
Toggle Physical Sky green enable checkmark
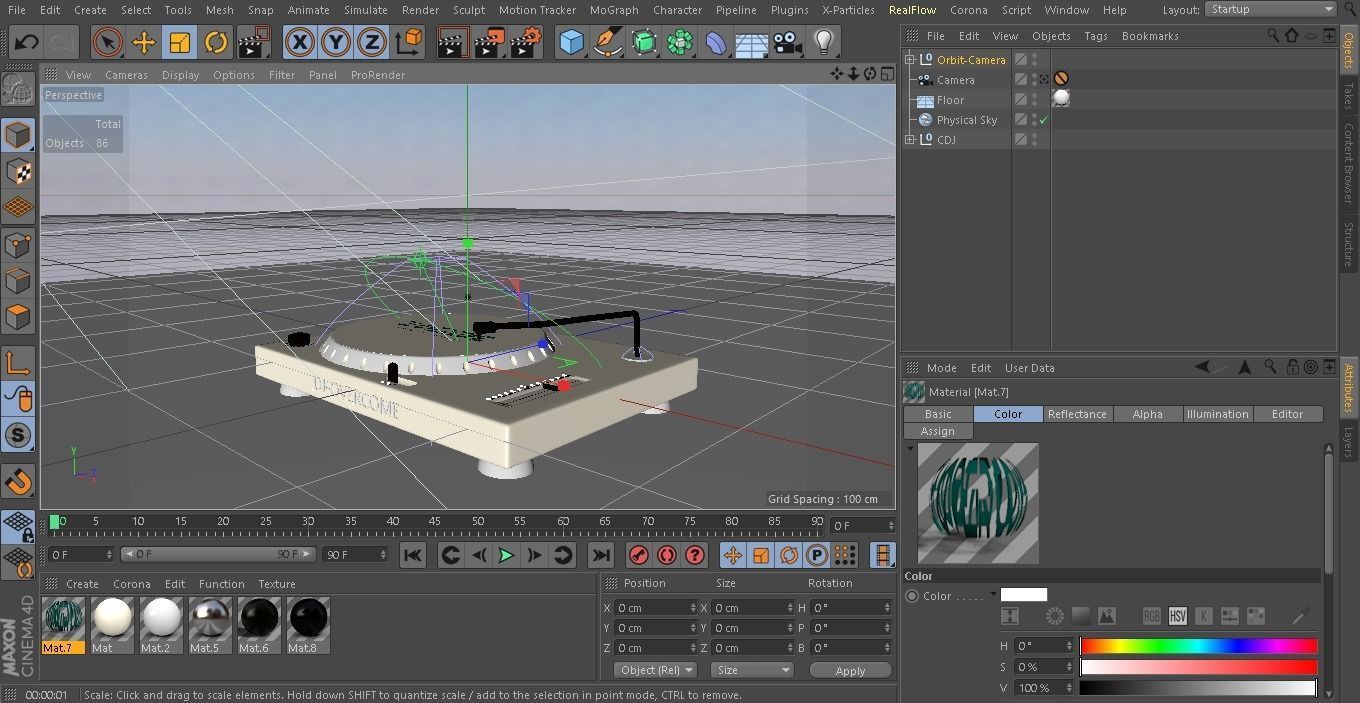[x=1044, y=120]
